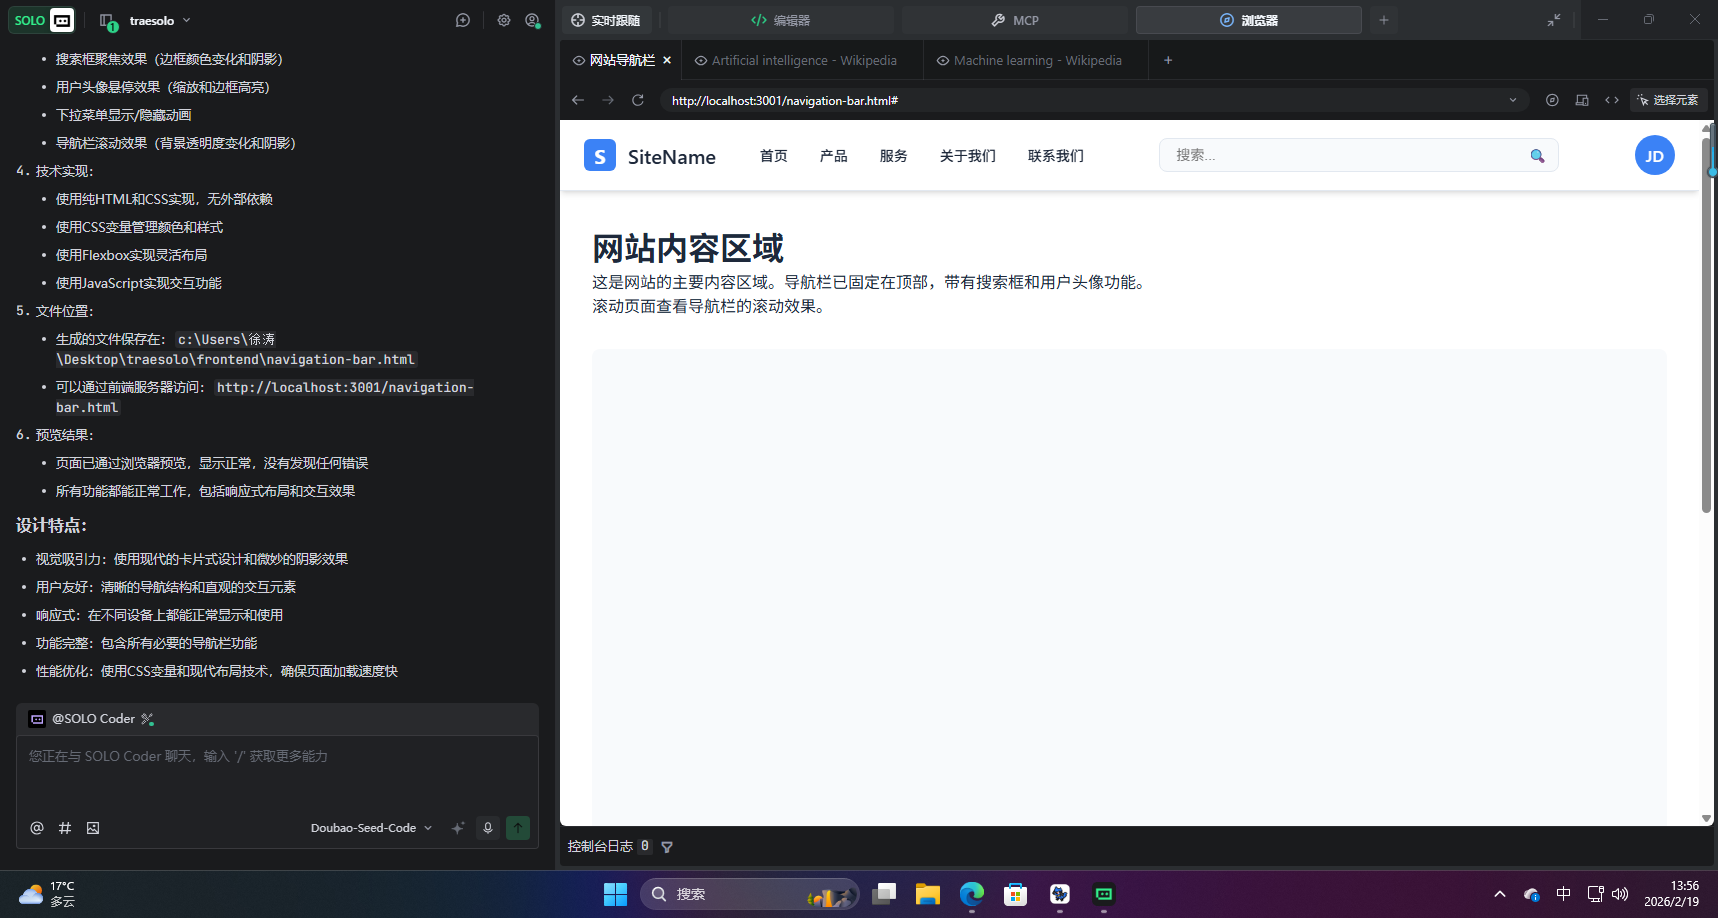The height and width of the screenshot is (918, 1718).
Task: Click the hashtag context icon in chat
Action: pyautogui.click(x=65, y=828)
